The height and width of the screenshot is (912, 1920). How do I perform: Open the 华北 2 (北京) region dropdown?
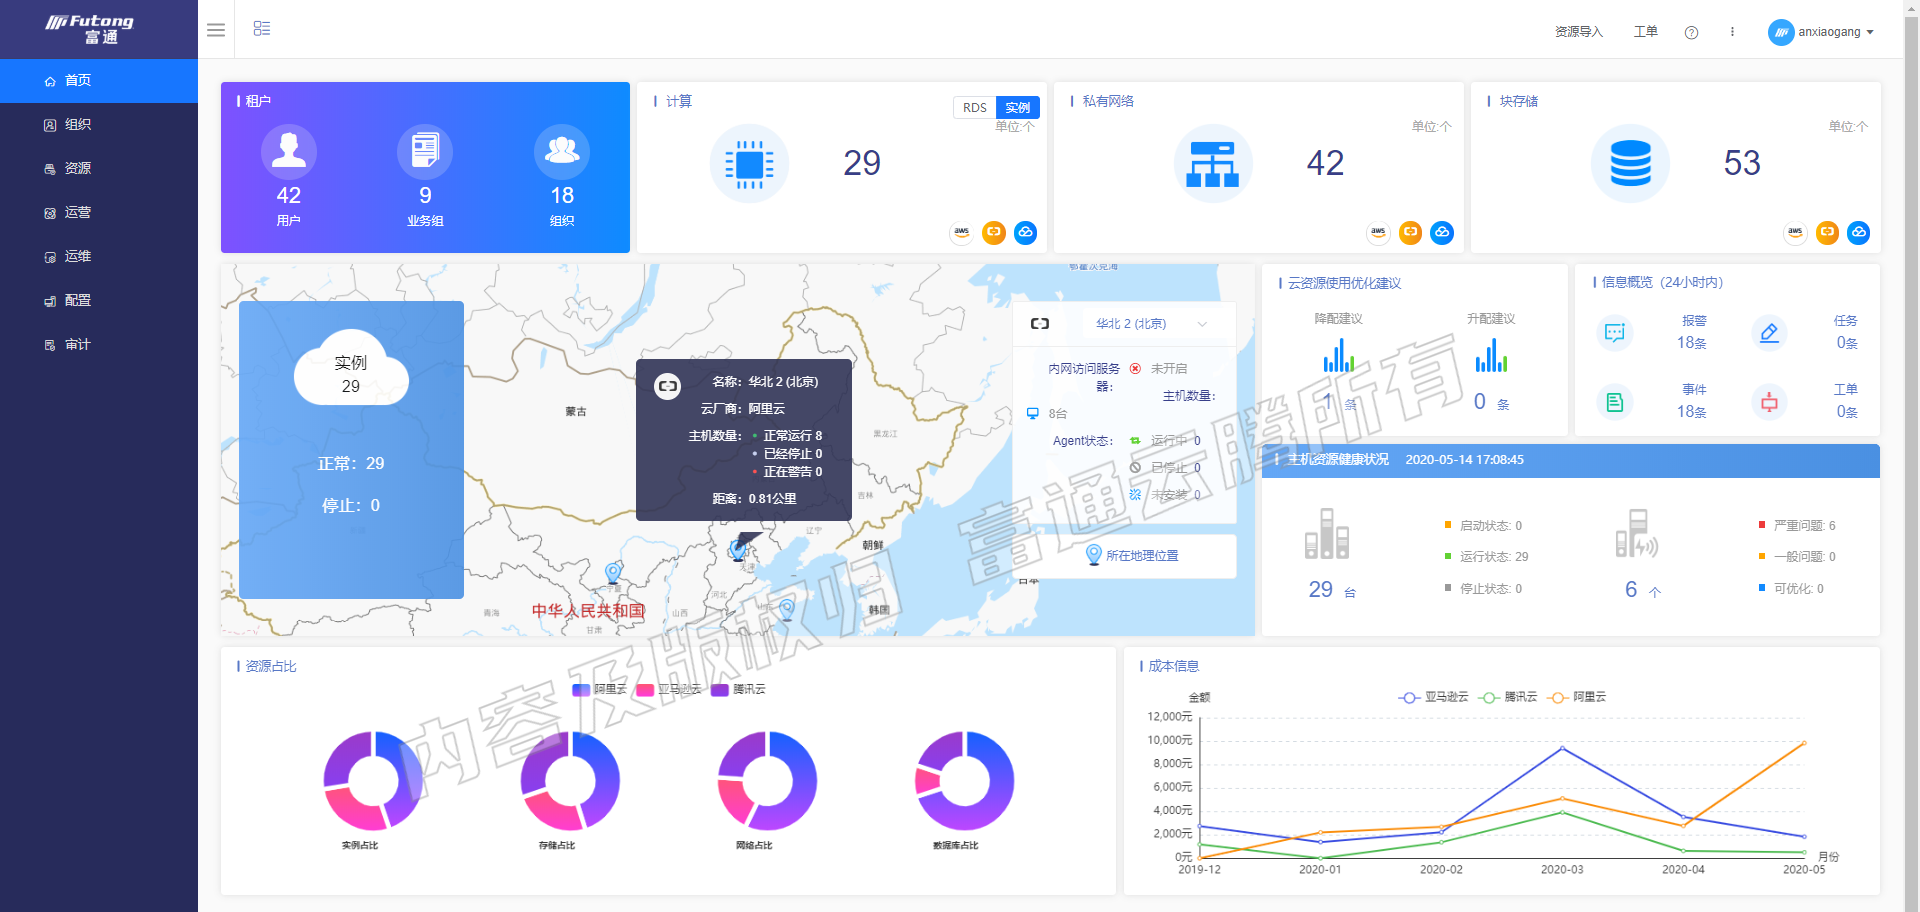1151,324
